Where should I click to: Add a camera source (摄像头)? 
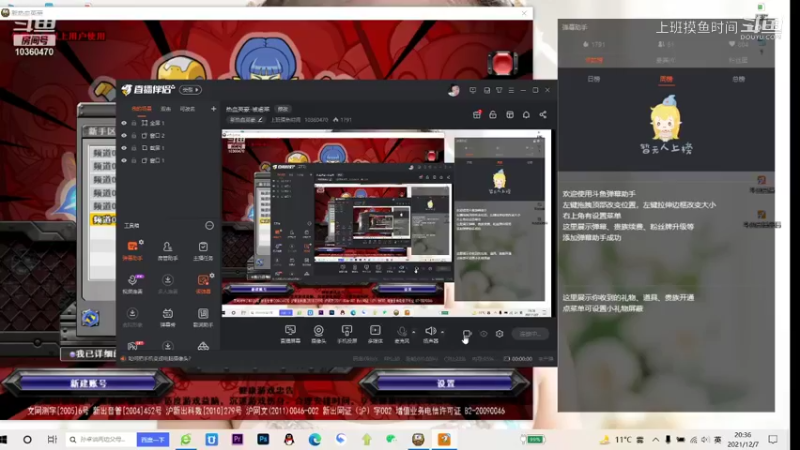coord(318,334)
